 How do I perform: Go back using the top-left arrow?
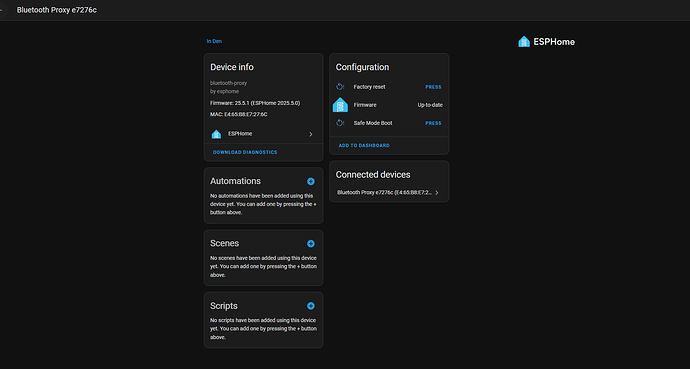(x=2, y=10)
